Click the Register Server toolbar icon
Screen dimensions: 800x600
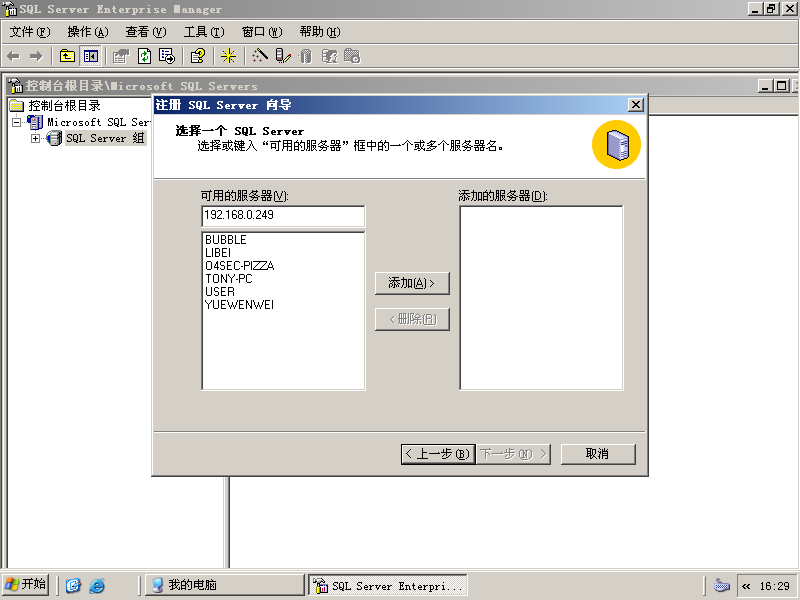click(283, 56)
